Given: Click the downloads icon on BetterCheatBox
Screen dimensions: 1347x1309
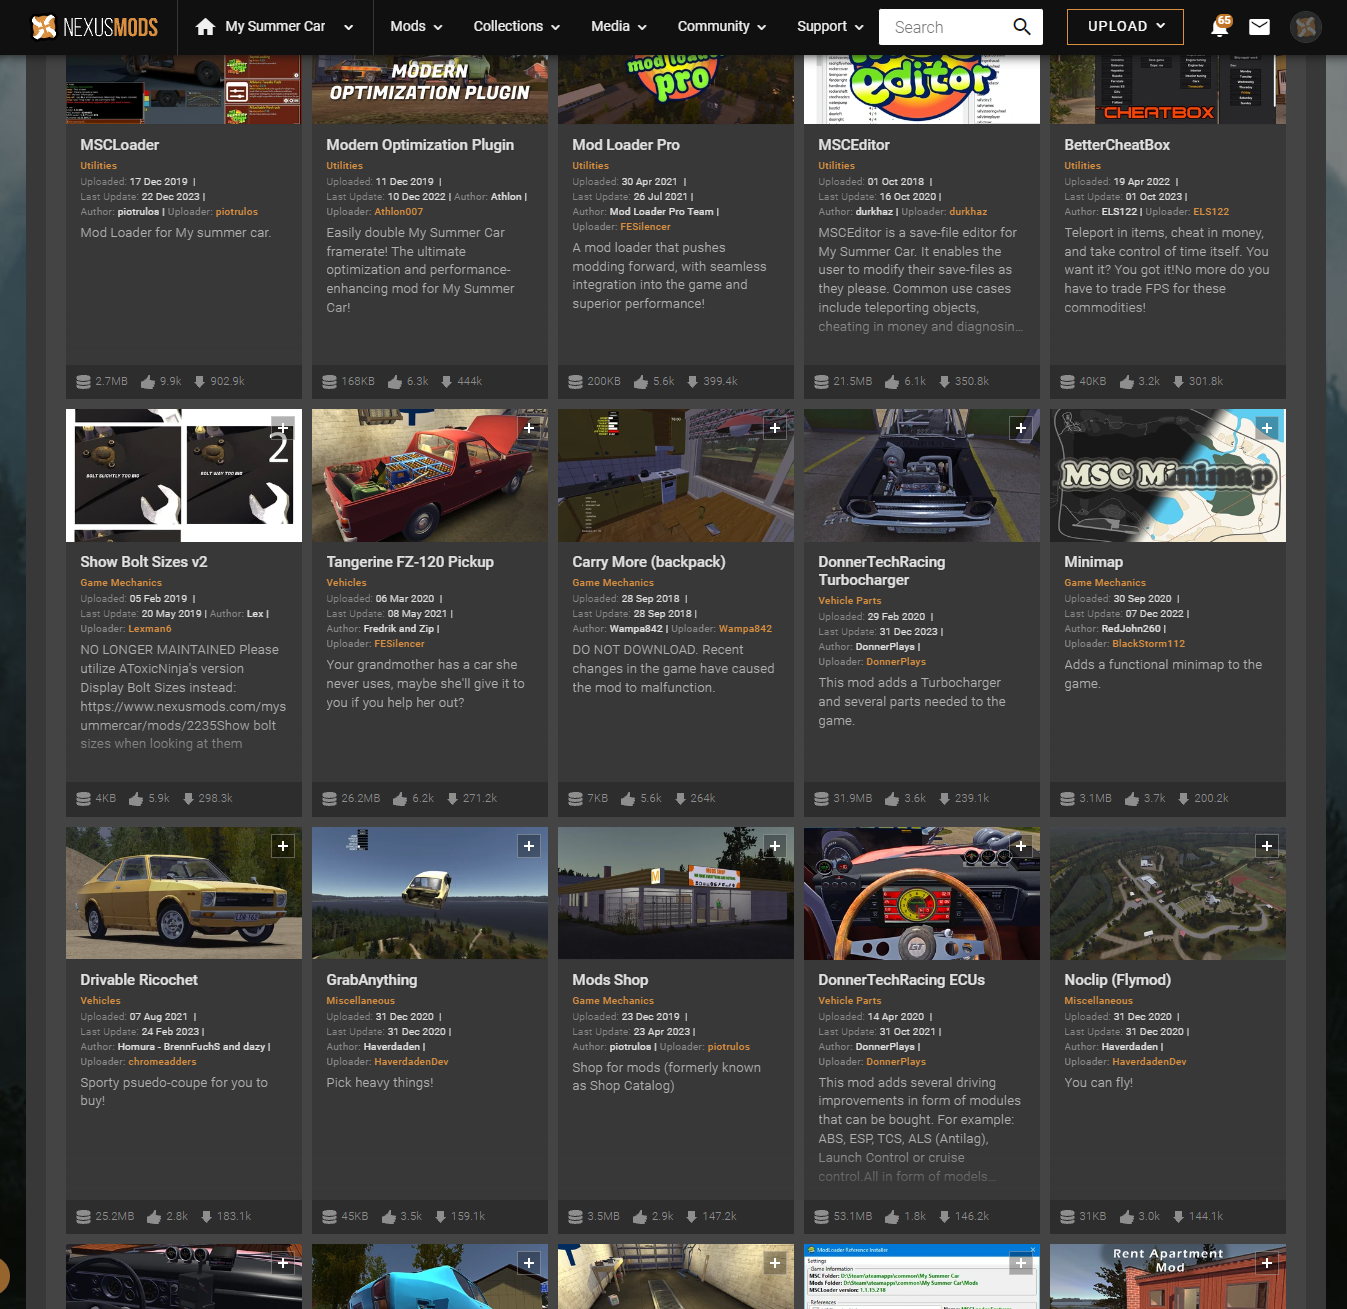Looking at the screenshot, I should (1178, 382).
